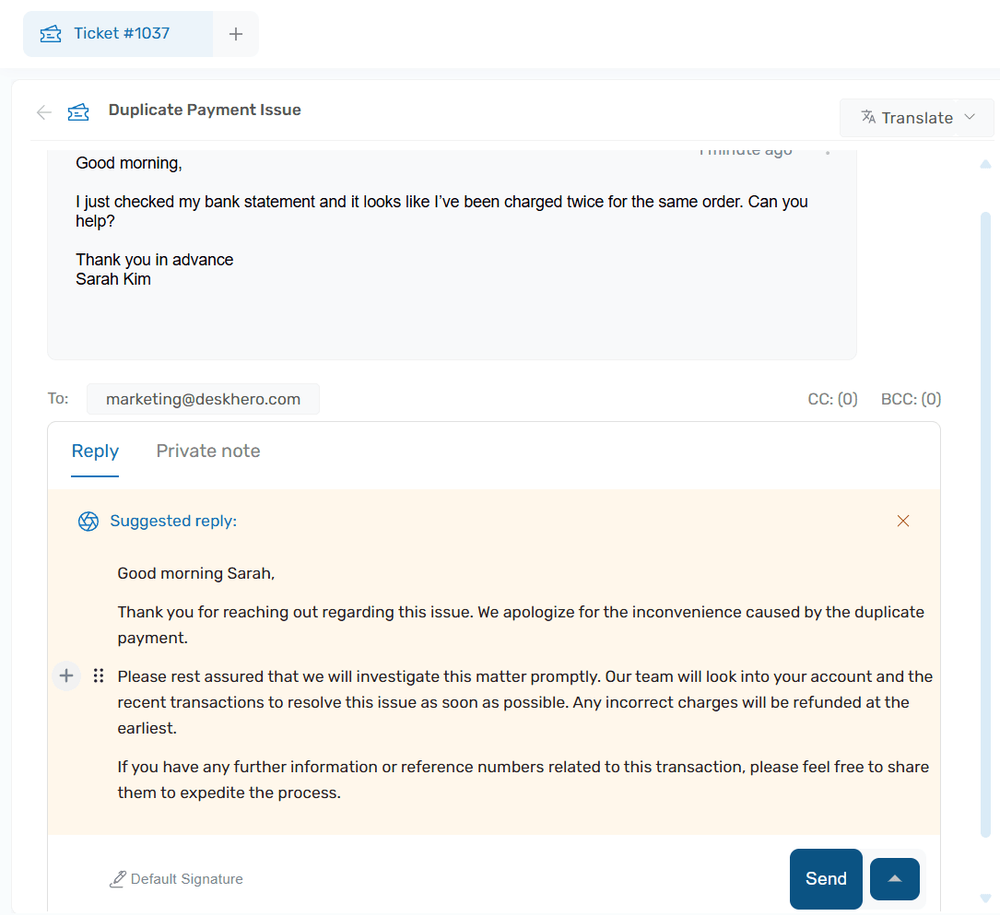Open the Translate dropdown

point(917,118)
